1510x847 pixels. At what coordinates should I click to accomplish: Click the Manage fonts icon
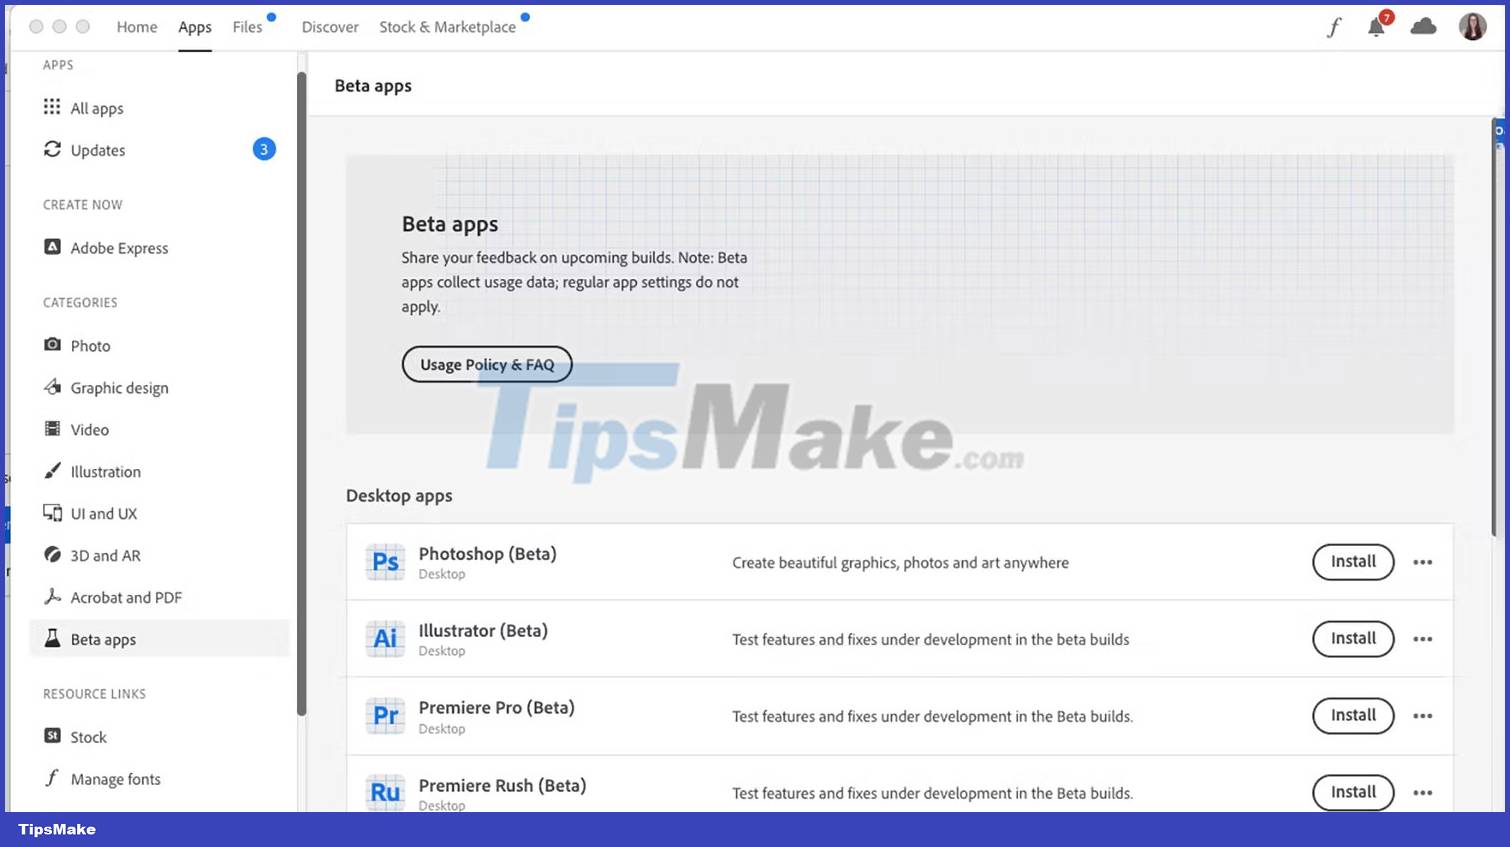(51, 778)
